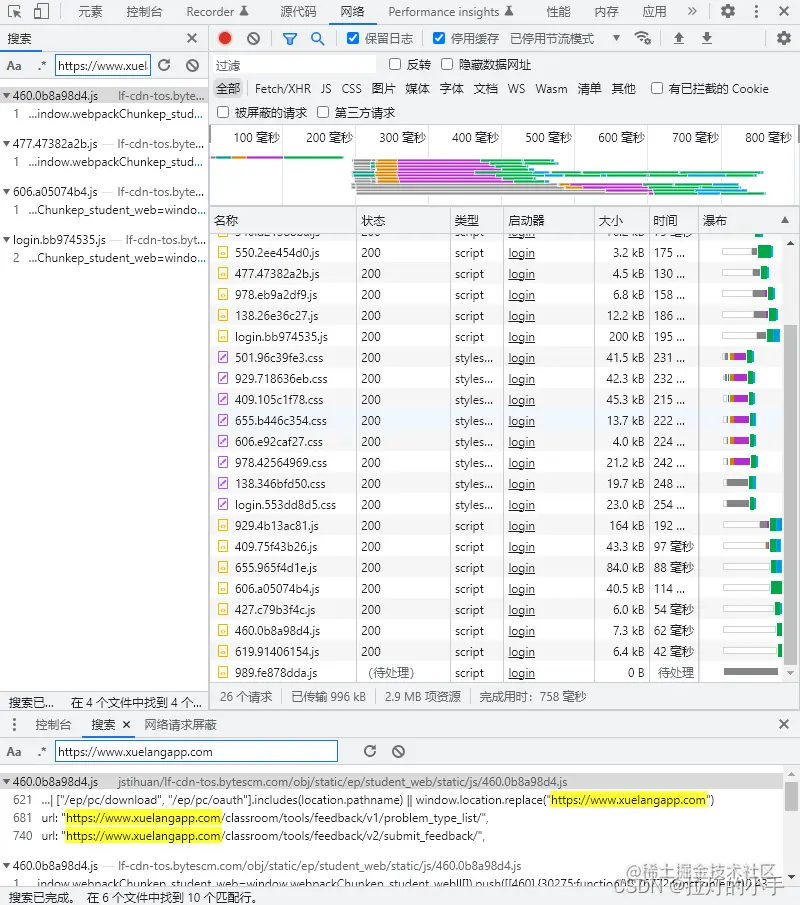The height and width of the screenshot is (905, 800).
Task: Enable the 反转 checkbox
Action: (395, 64)
